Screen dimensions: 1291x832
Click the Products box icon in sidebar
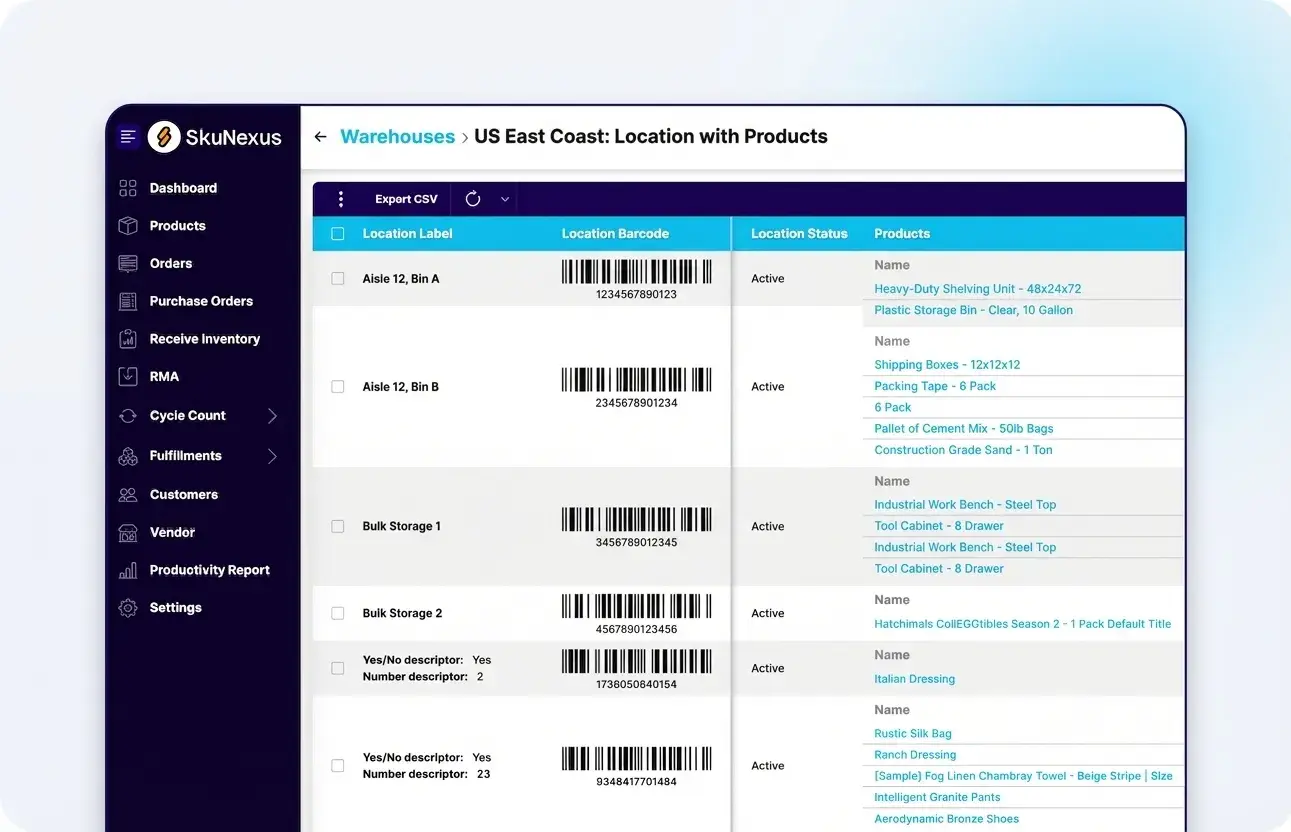coord(128,226)
